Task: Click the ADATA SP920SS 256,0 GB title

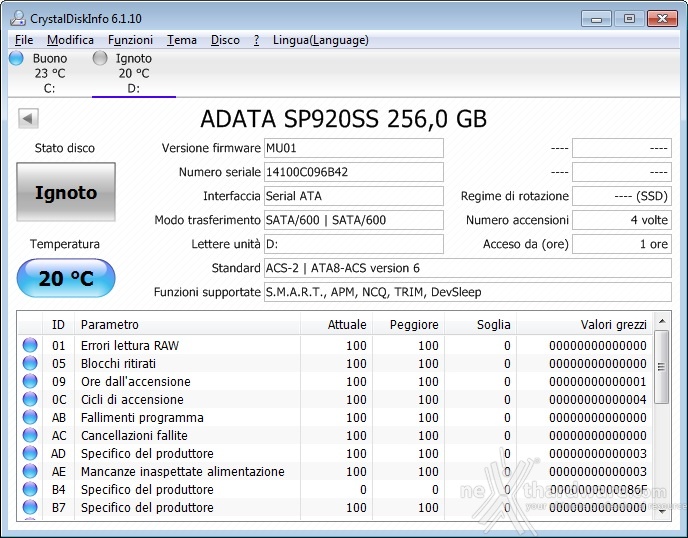Action: pos(344,118)
